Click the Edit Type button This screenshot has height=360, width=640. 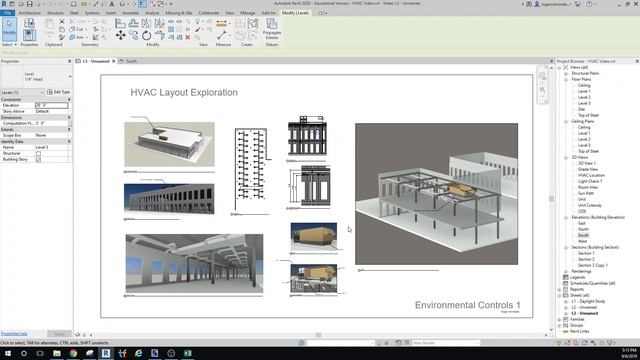coord(59,92)
